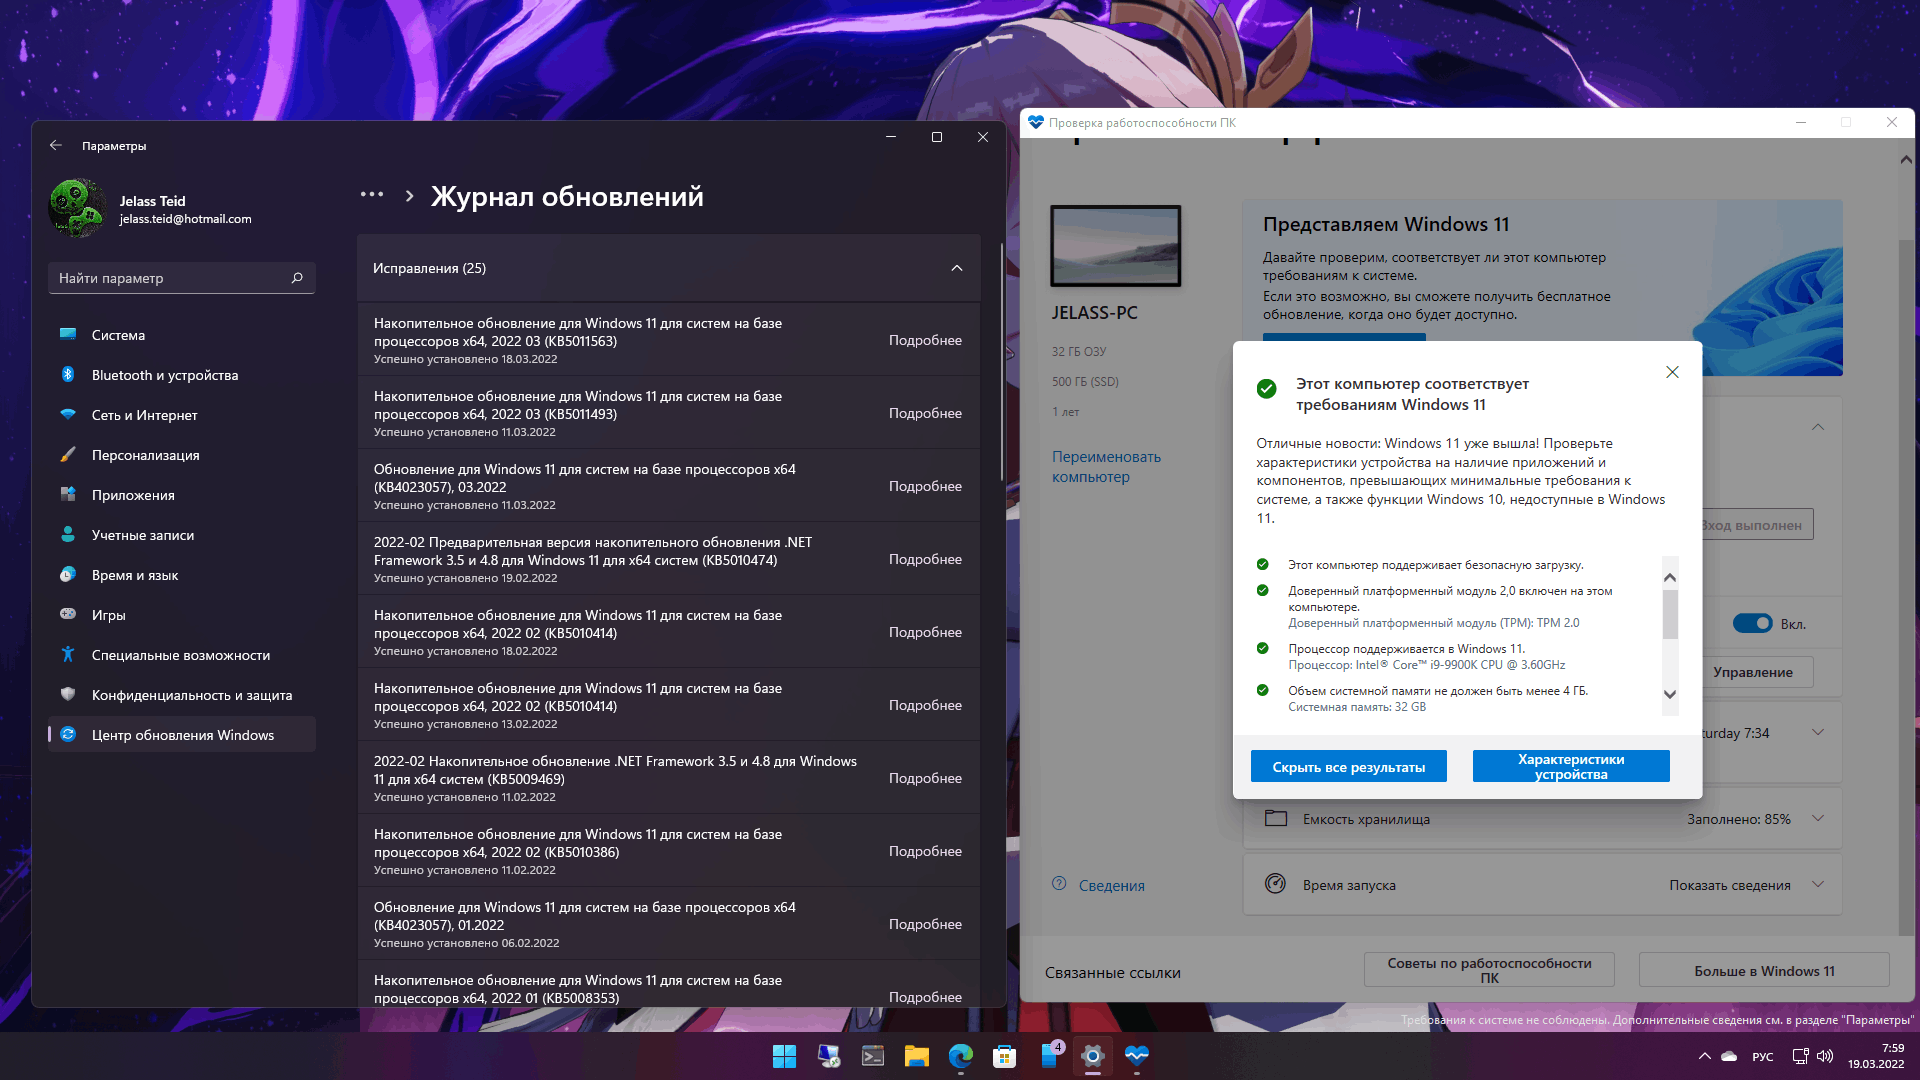This screenshot has width=1920, height=1080.
Task: Click Подробнее for update KB5010474
Action: (x=925, y=559)
